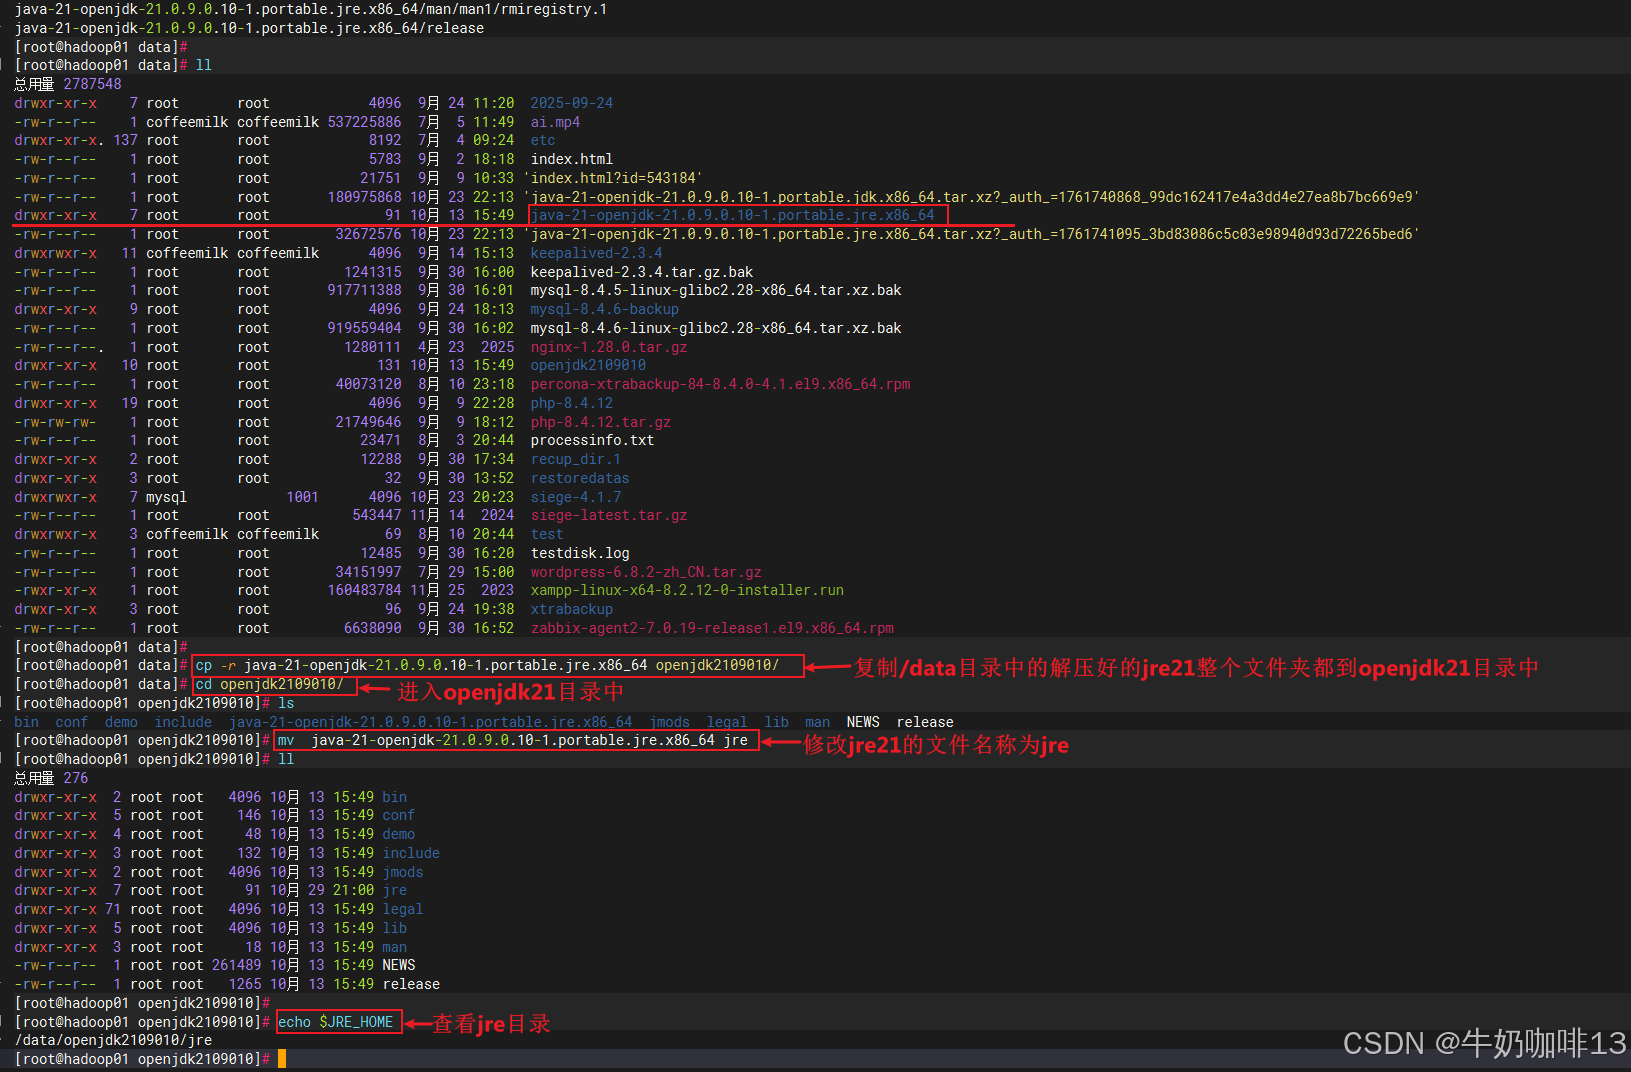Screen dimensions: 1631x1072
Task: Select the siege-latest.tar.gz archive name
Action: point(608,515)
